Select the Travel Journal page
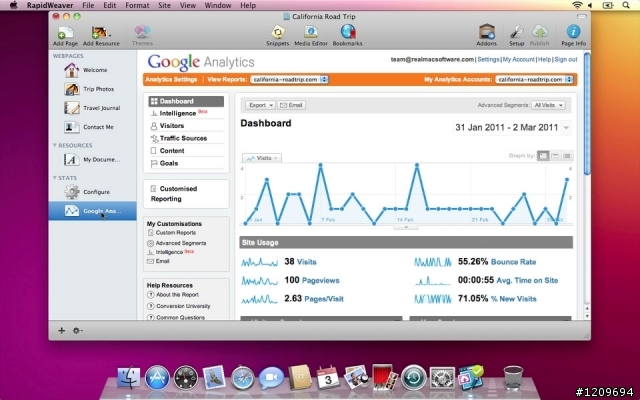Screen dimensions: 640x400 [x=93, y=108]
